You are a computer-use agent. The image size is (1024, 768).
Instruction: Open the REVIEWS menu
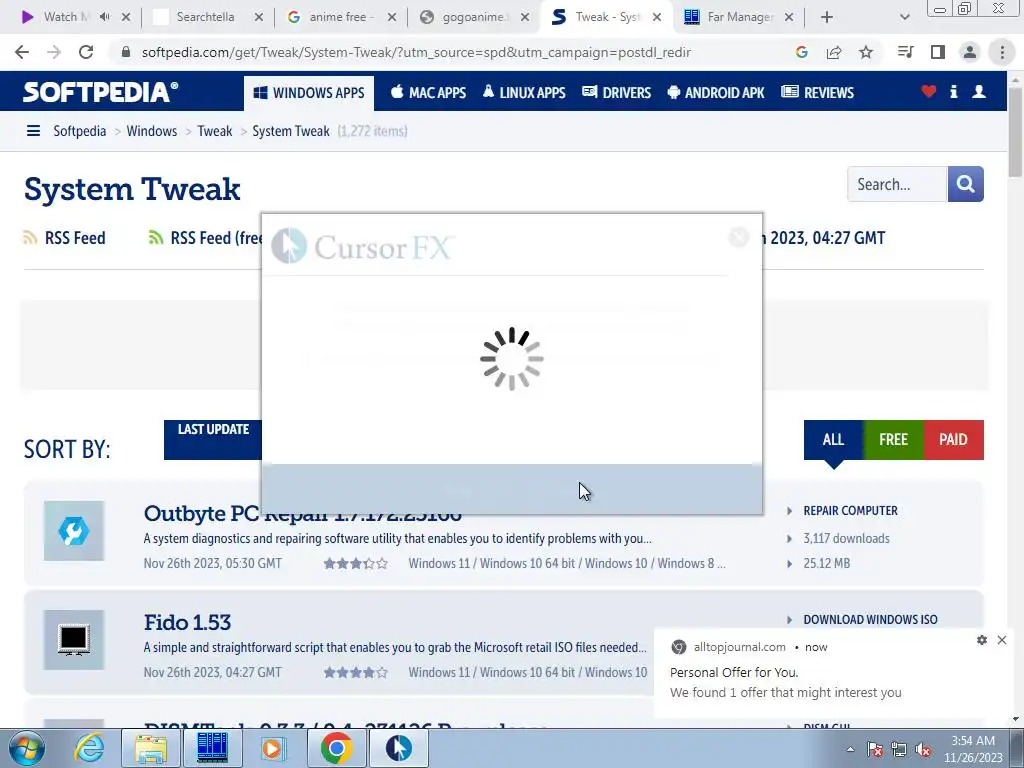[818, 93]
